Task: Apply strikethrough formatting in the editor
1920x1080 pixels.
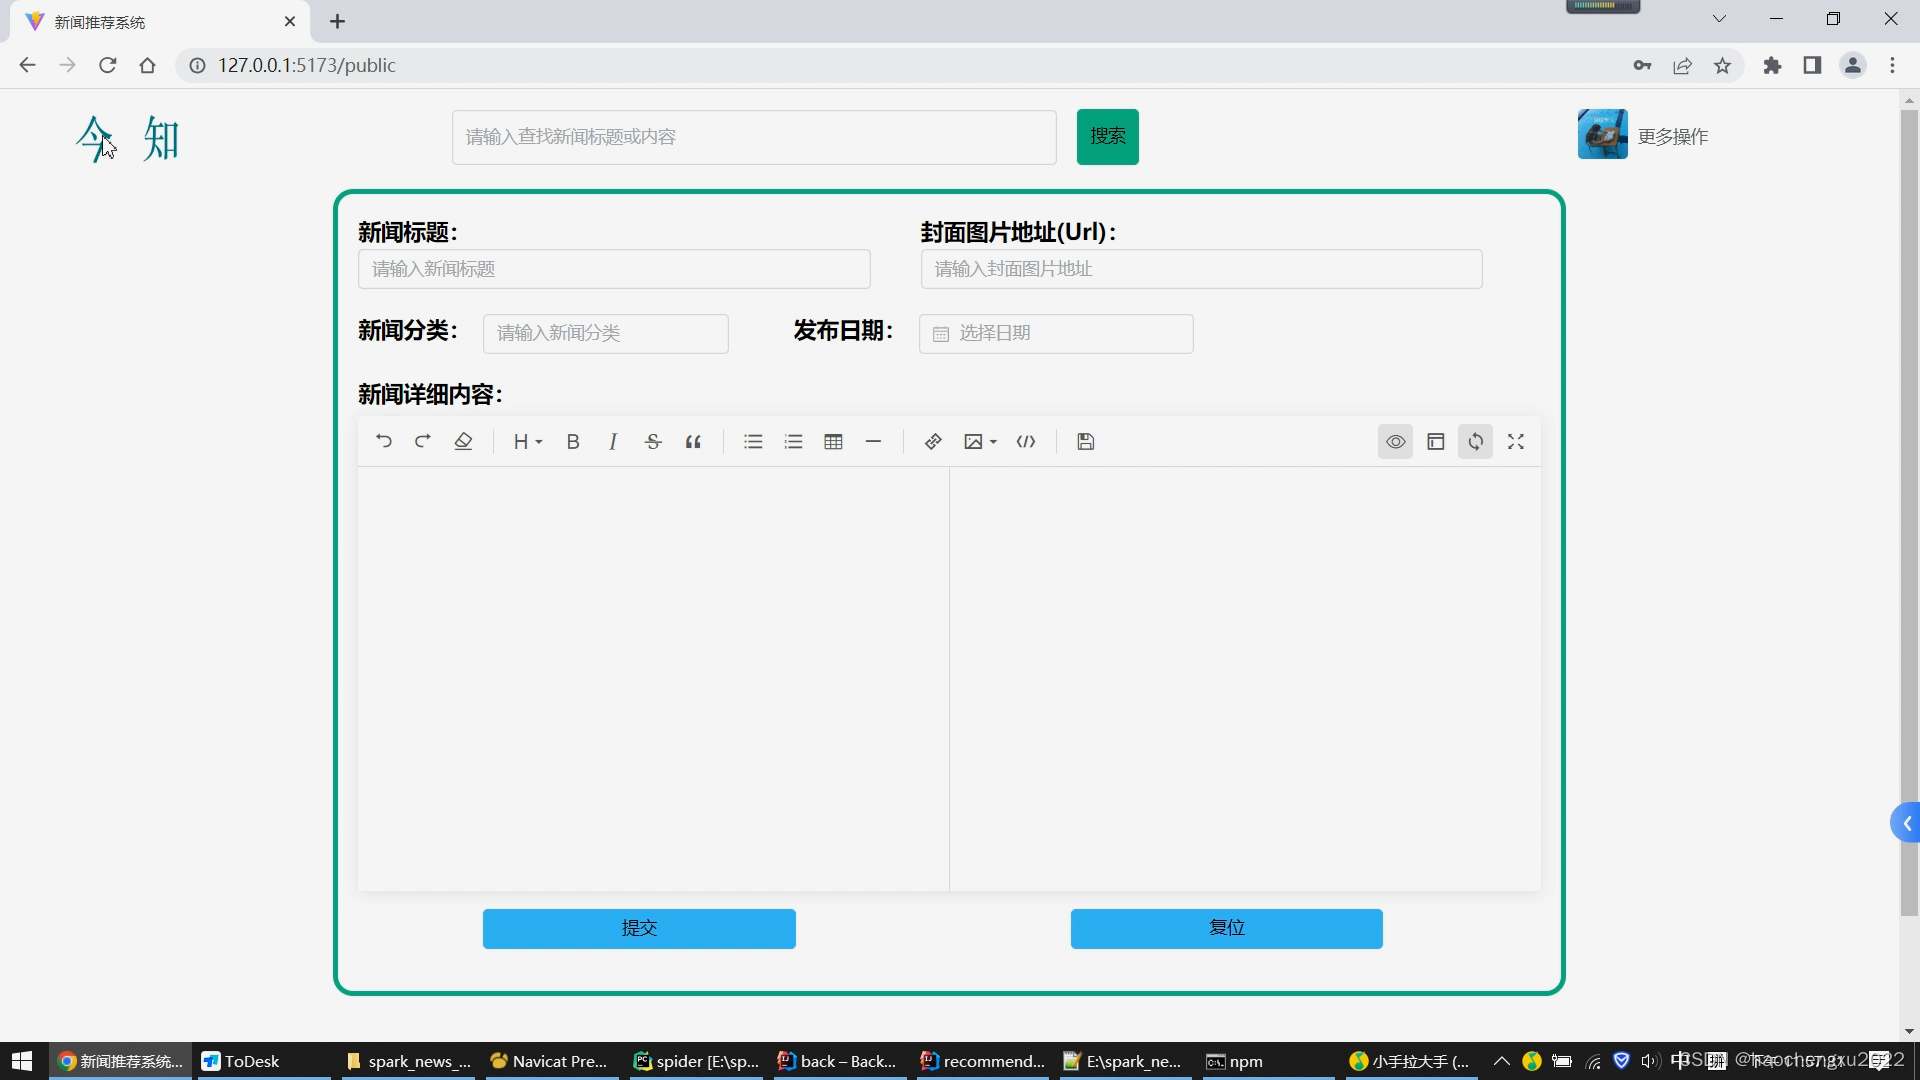Action: (652, 441)
